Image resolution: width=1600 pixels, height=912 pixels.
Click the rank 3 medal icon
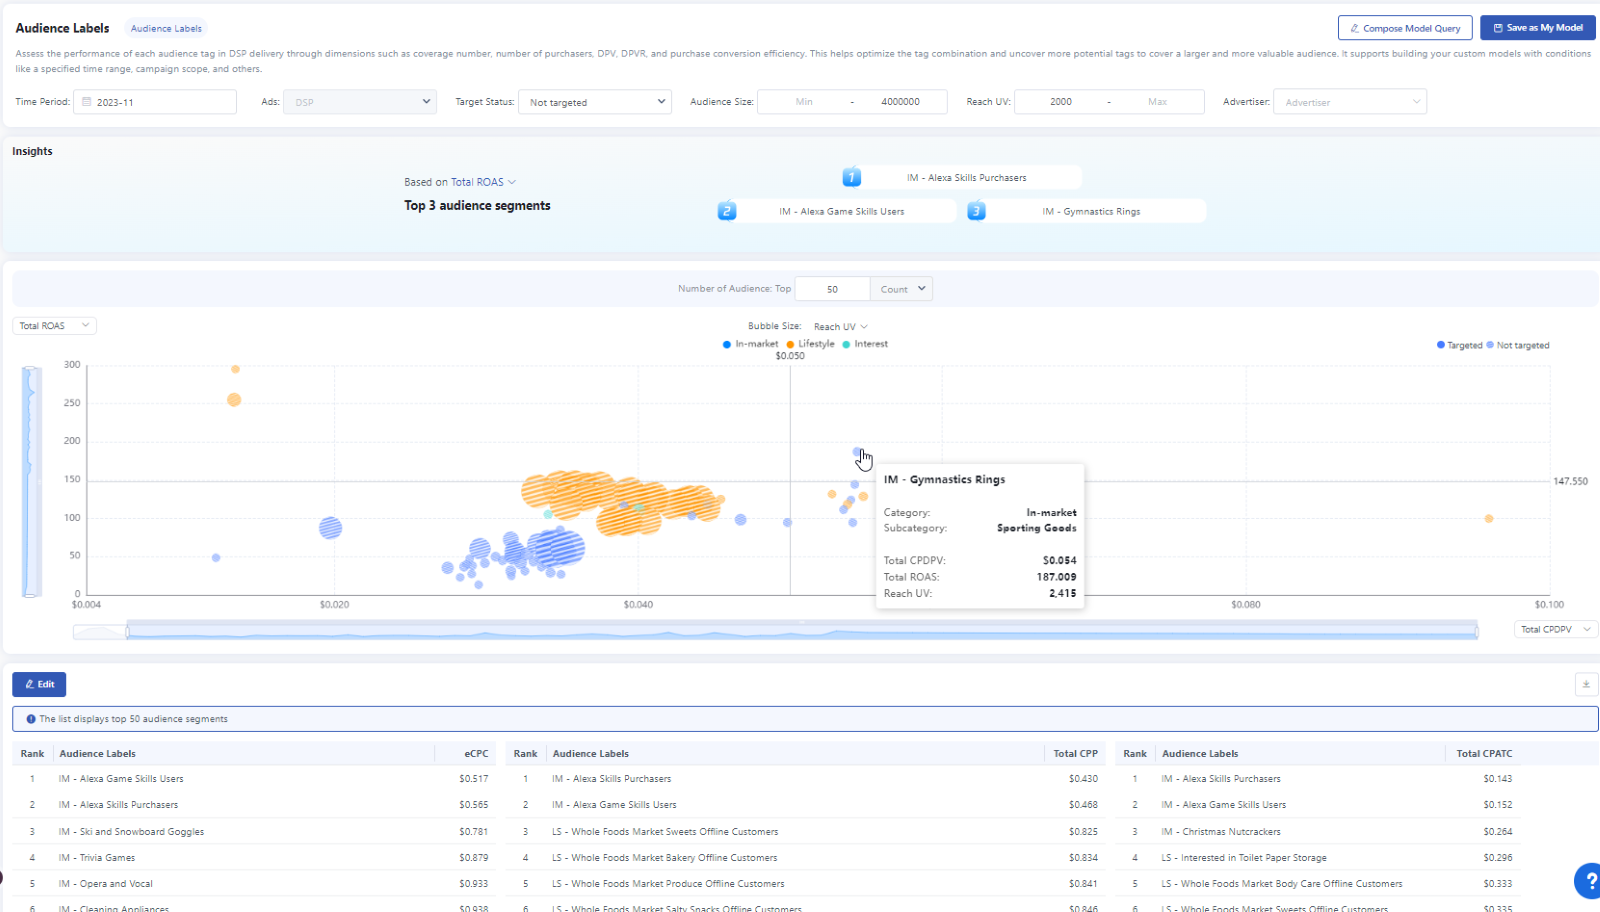click(976, 211)
